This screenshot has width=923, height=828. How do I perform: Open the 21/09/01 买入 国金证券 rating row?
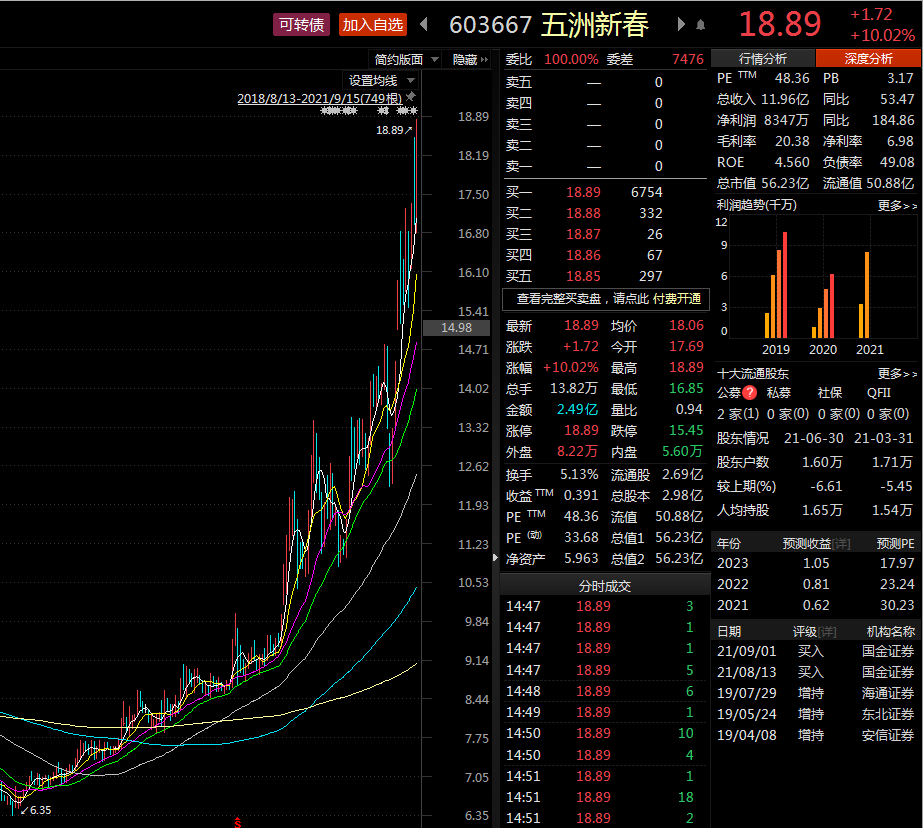[815, 651]
